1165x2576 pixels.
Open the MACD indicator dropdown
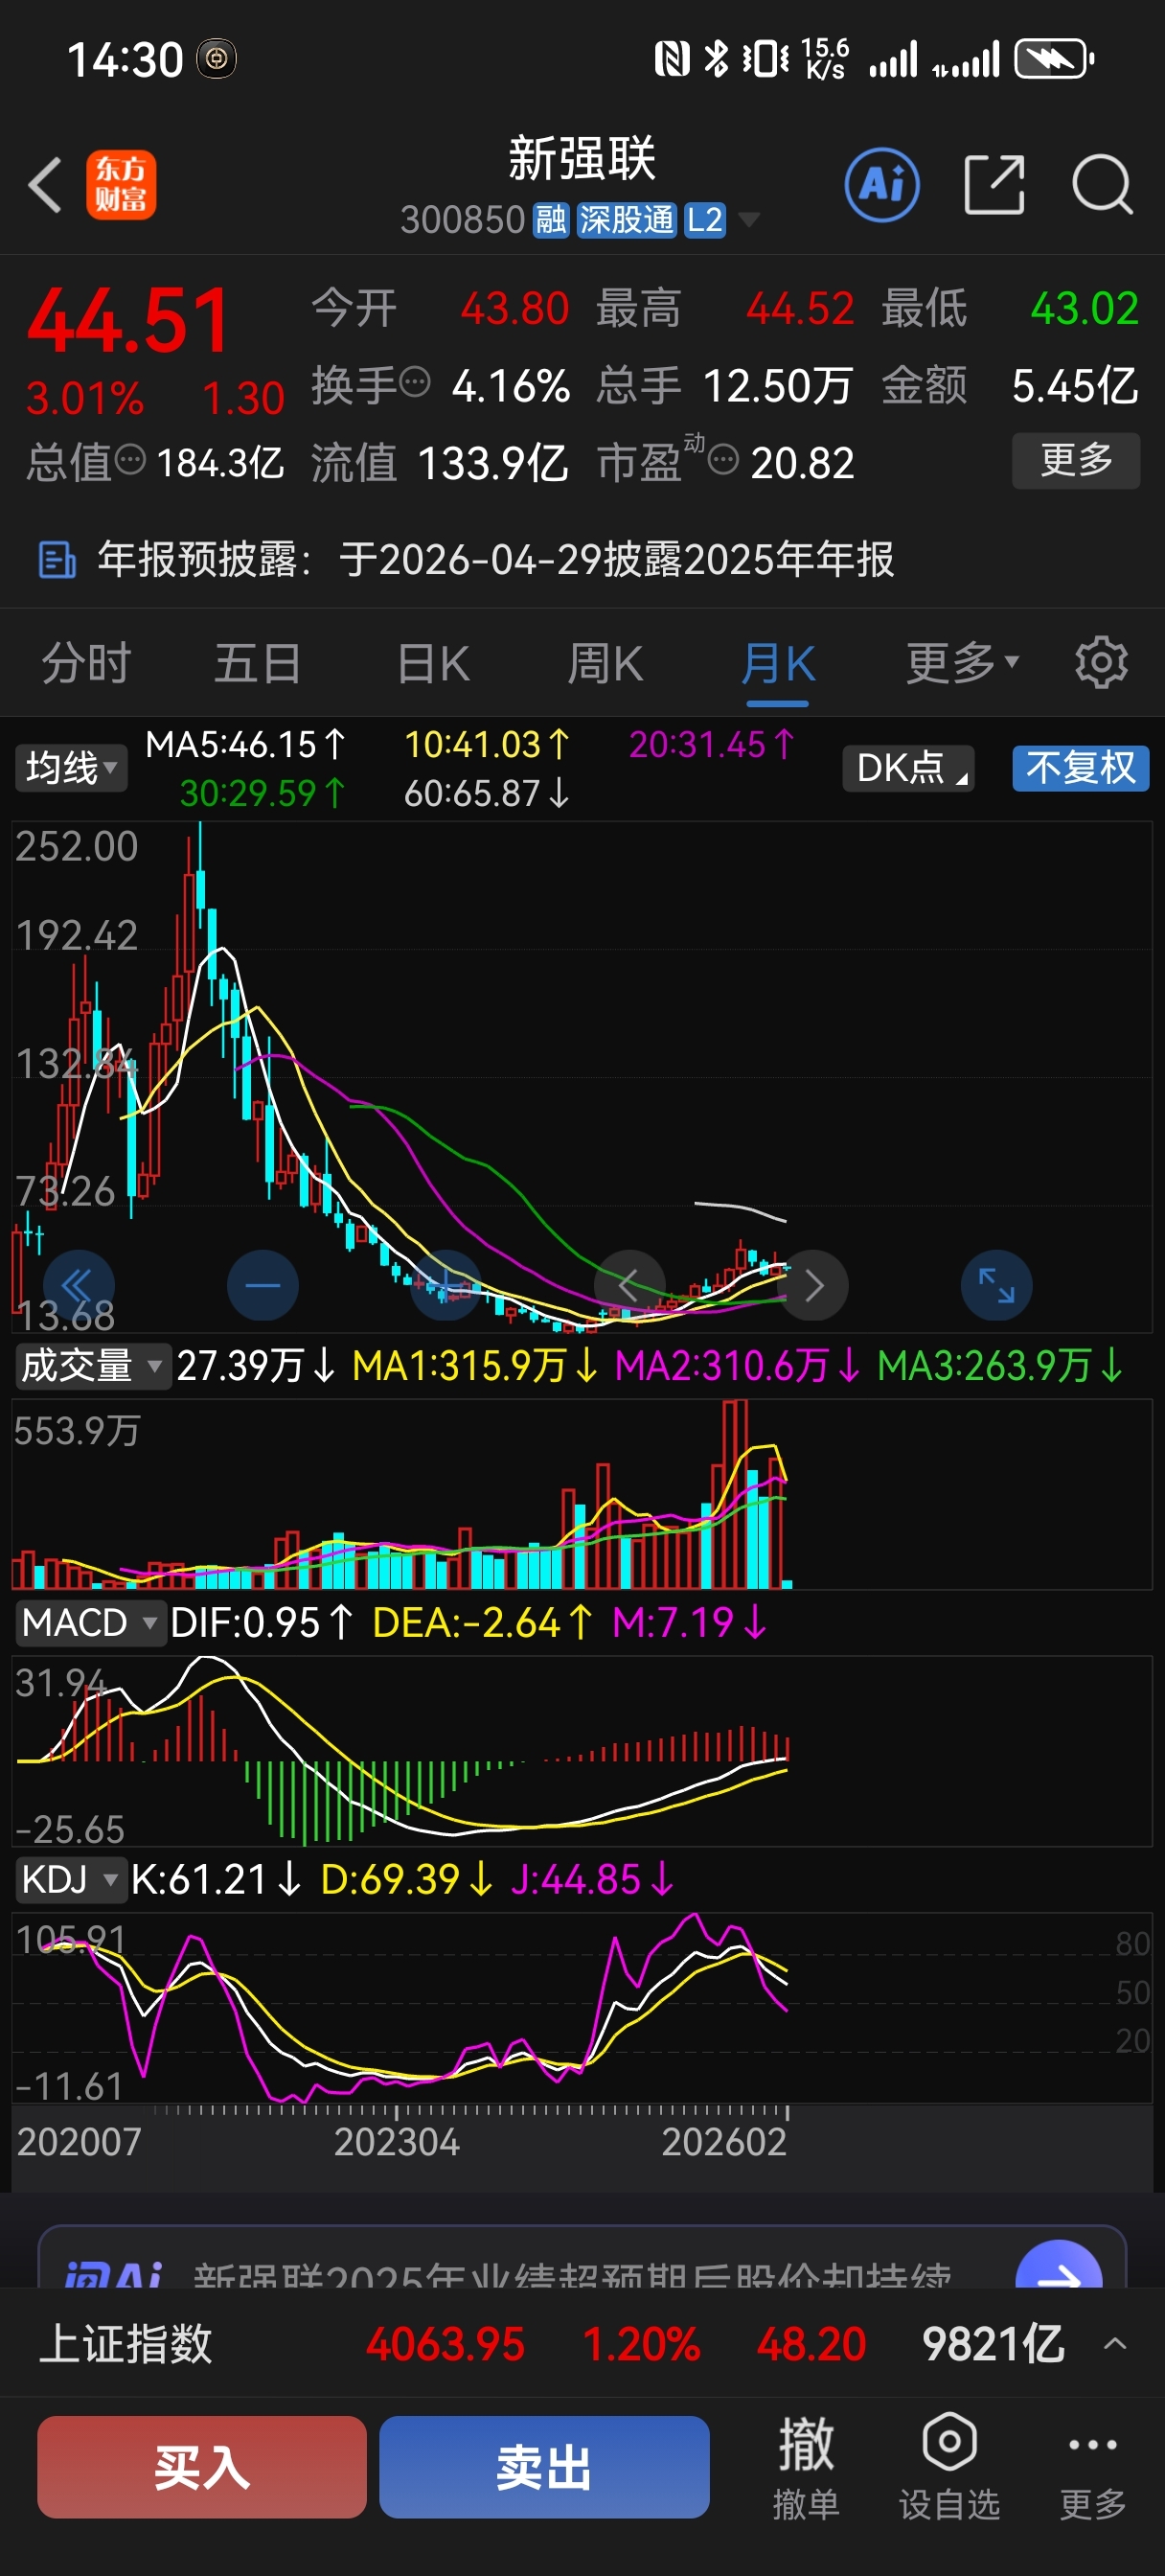tap(89, 1622)
